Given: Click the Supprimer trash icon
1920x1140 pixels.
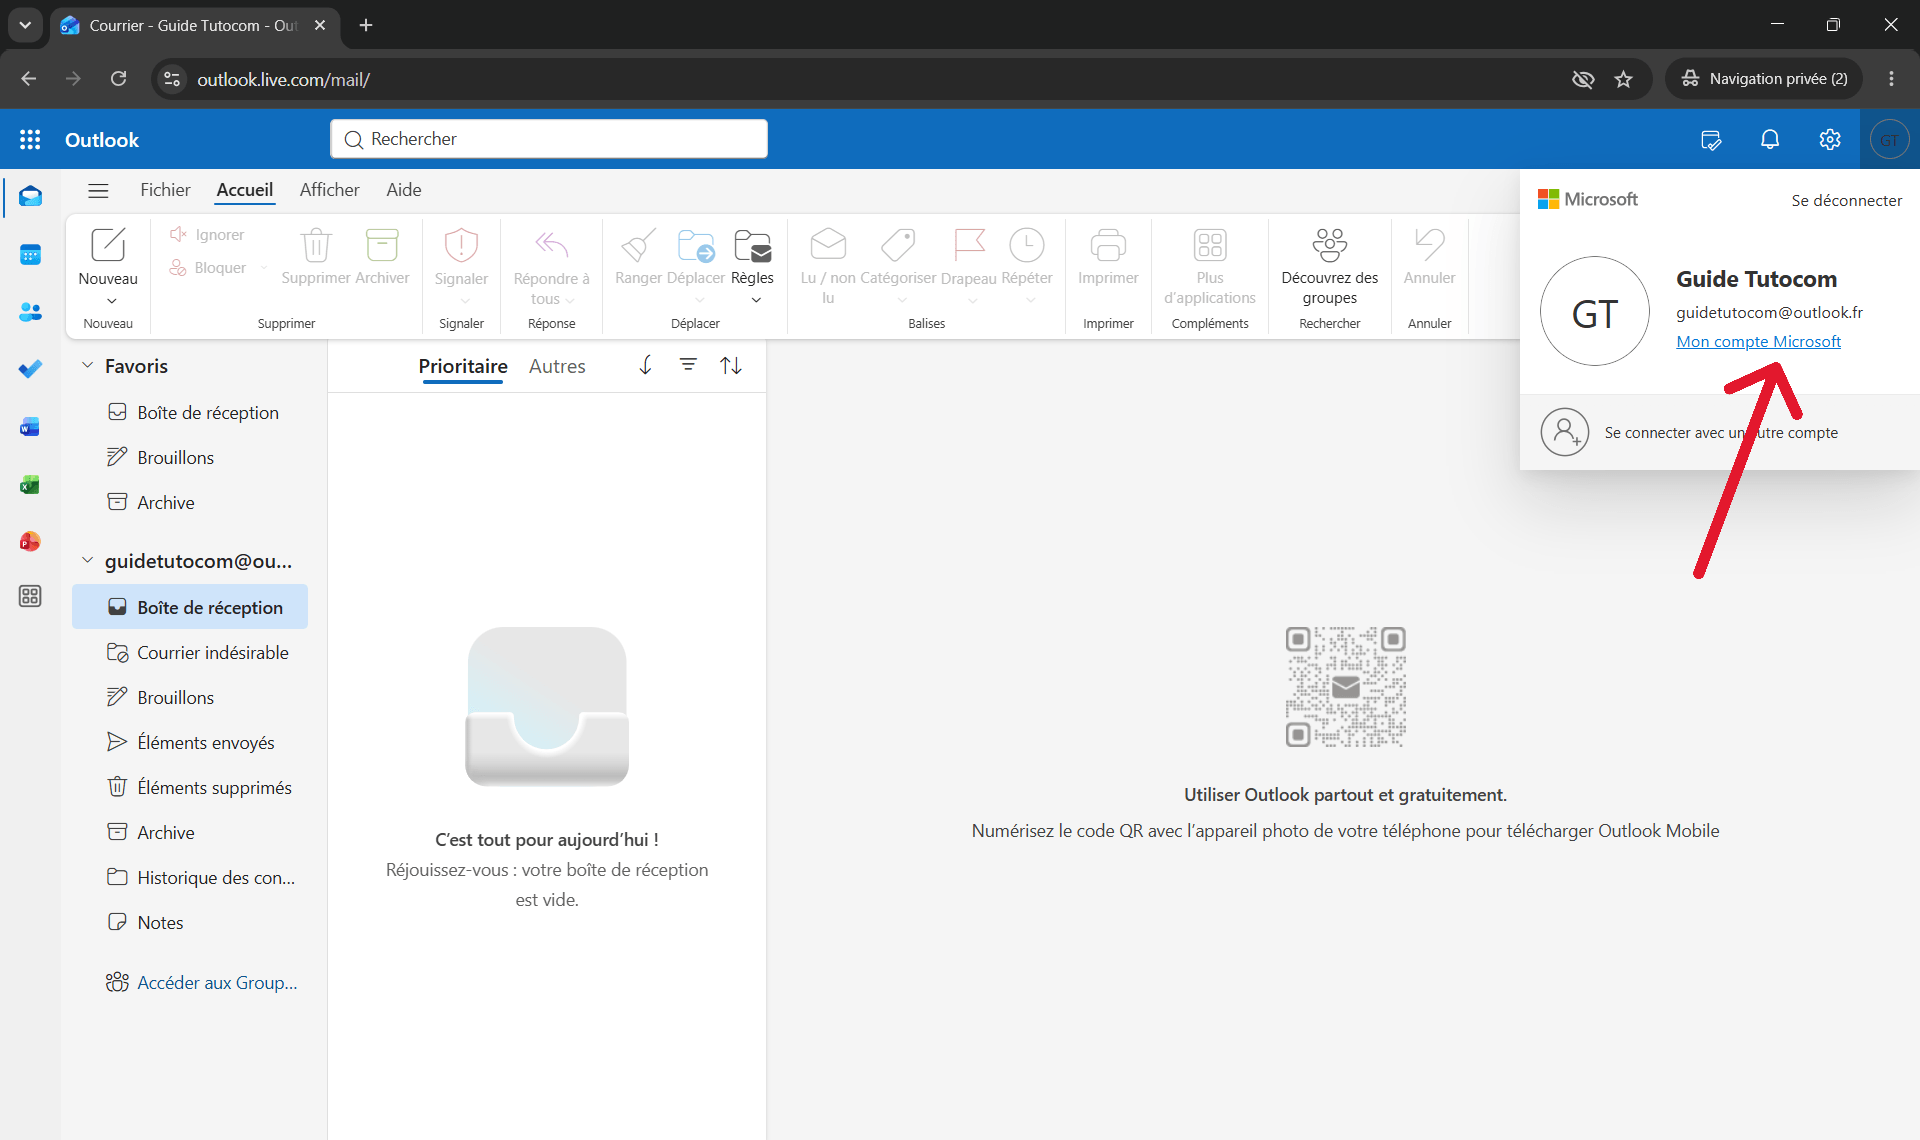Looking at the screenshot, I should [x=316, y=245].
